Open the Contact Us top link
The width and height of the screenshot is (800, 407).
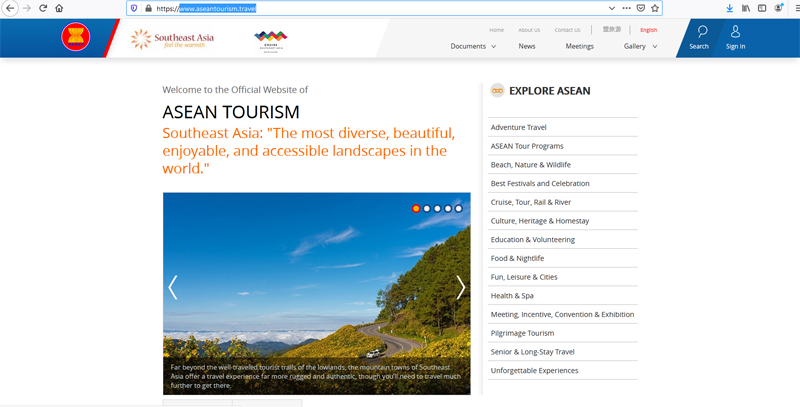click(567, 30)
